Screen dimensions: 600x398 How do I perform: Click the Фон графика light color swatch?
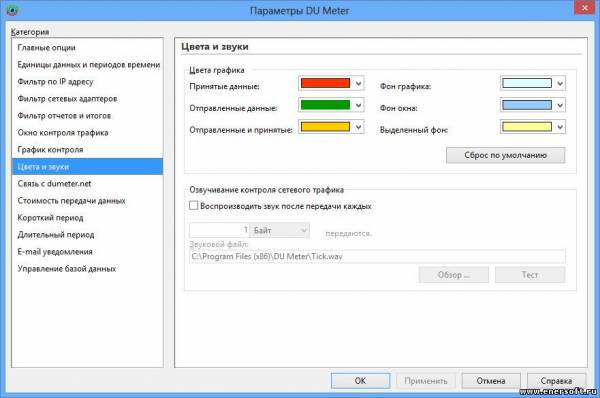pyautogui.click(x=527, y=83)
